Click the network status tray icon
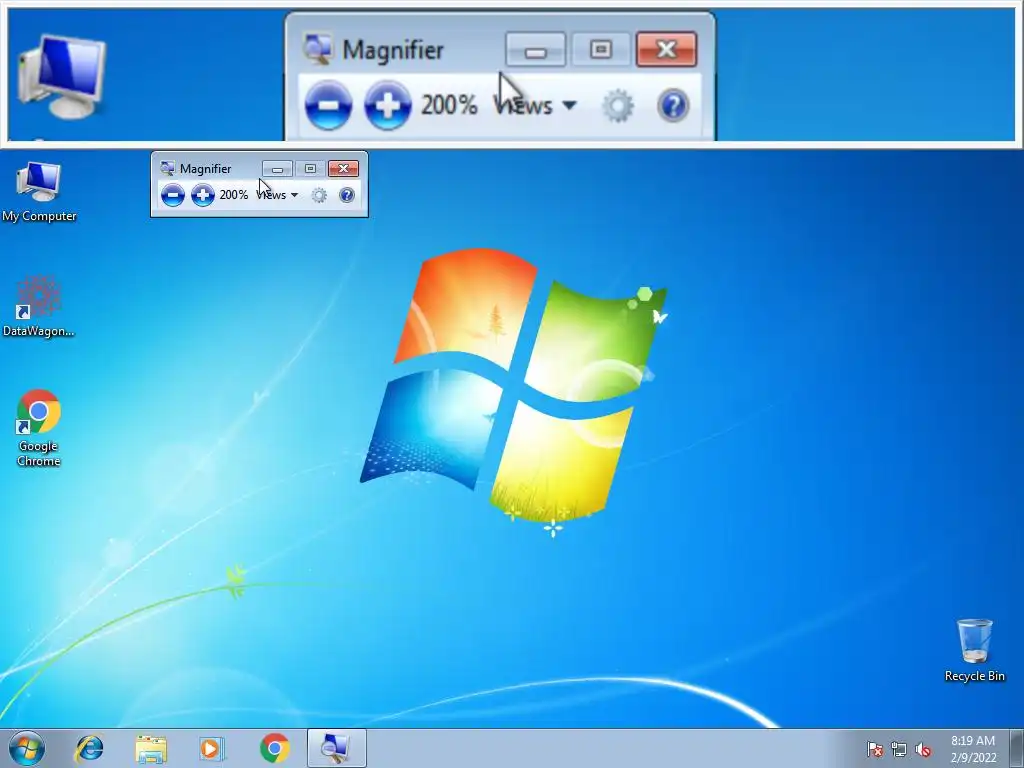Viewport: 1024px width, 768px height. 899,749
